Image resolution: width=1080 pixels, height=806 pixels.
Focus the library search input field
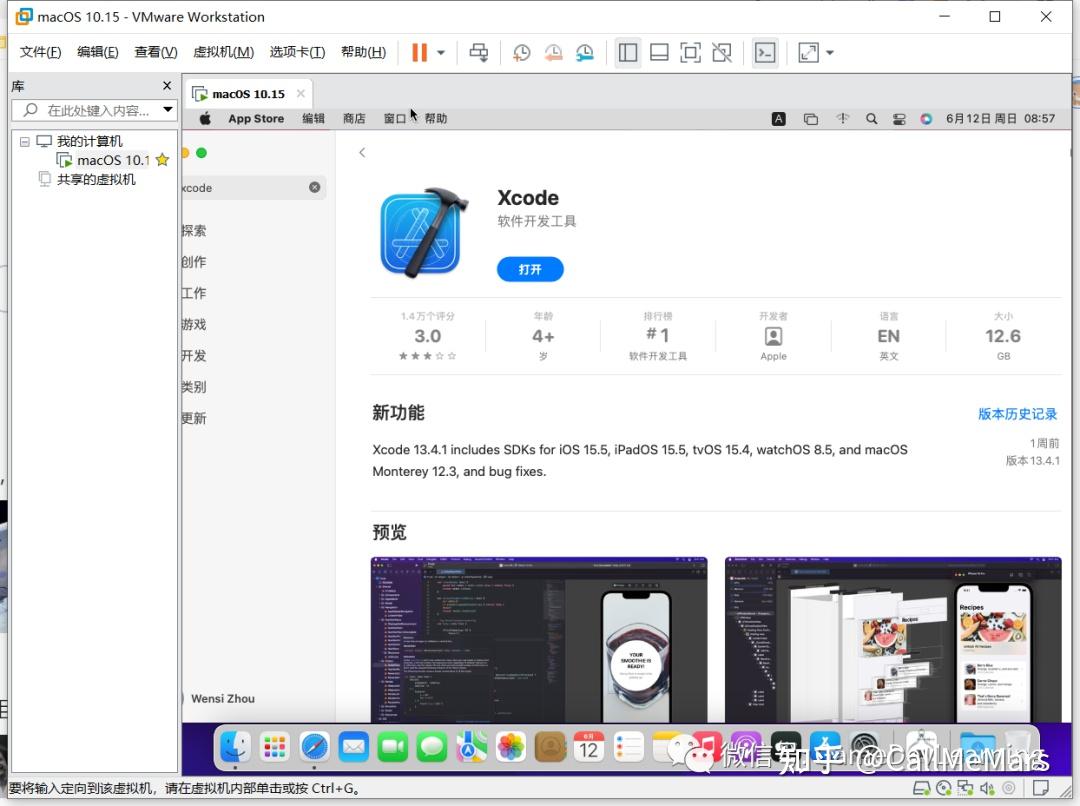93,110
